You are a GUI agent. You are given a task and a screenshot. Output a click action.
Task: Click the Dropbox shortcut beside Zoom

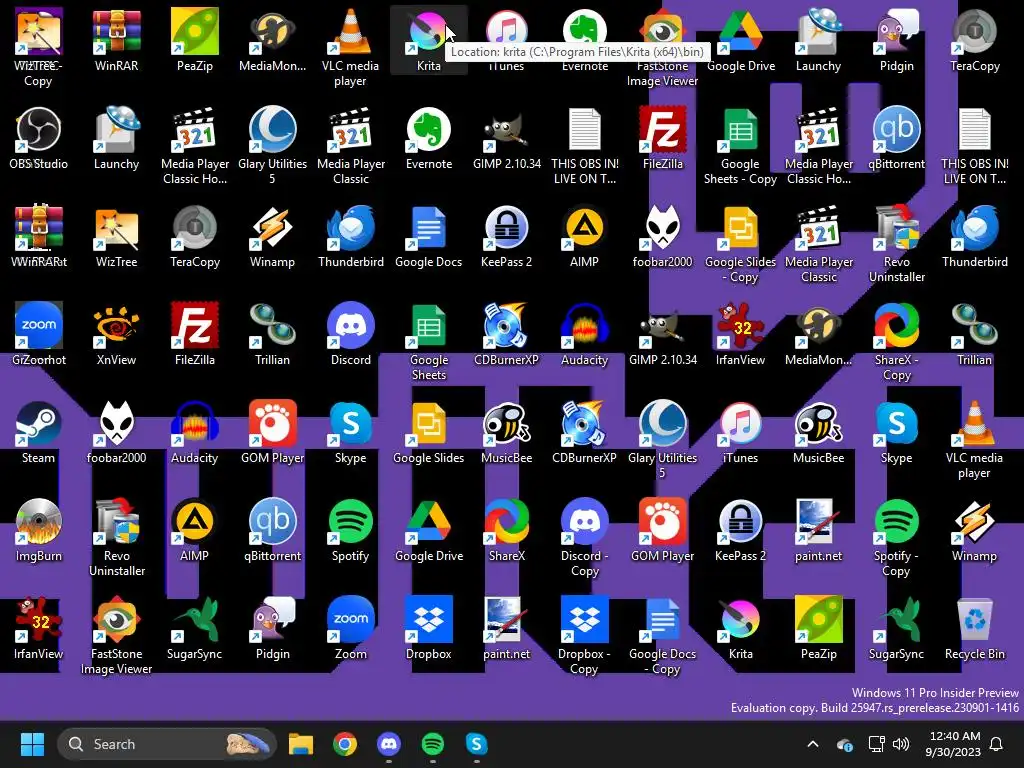[428, 628]
